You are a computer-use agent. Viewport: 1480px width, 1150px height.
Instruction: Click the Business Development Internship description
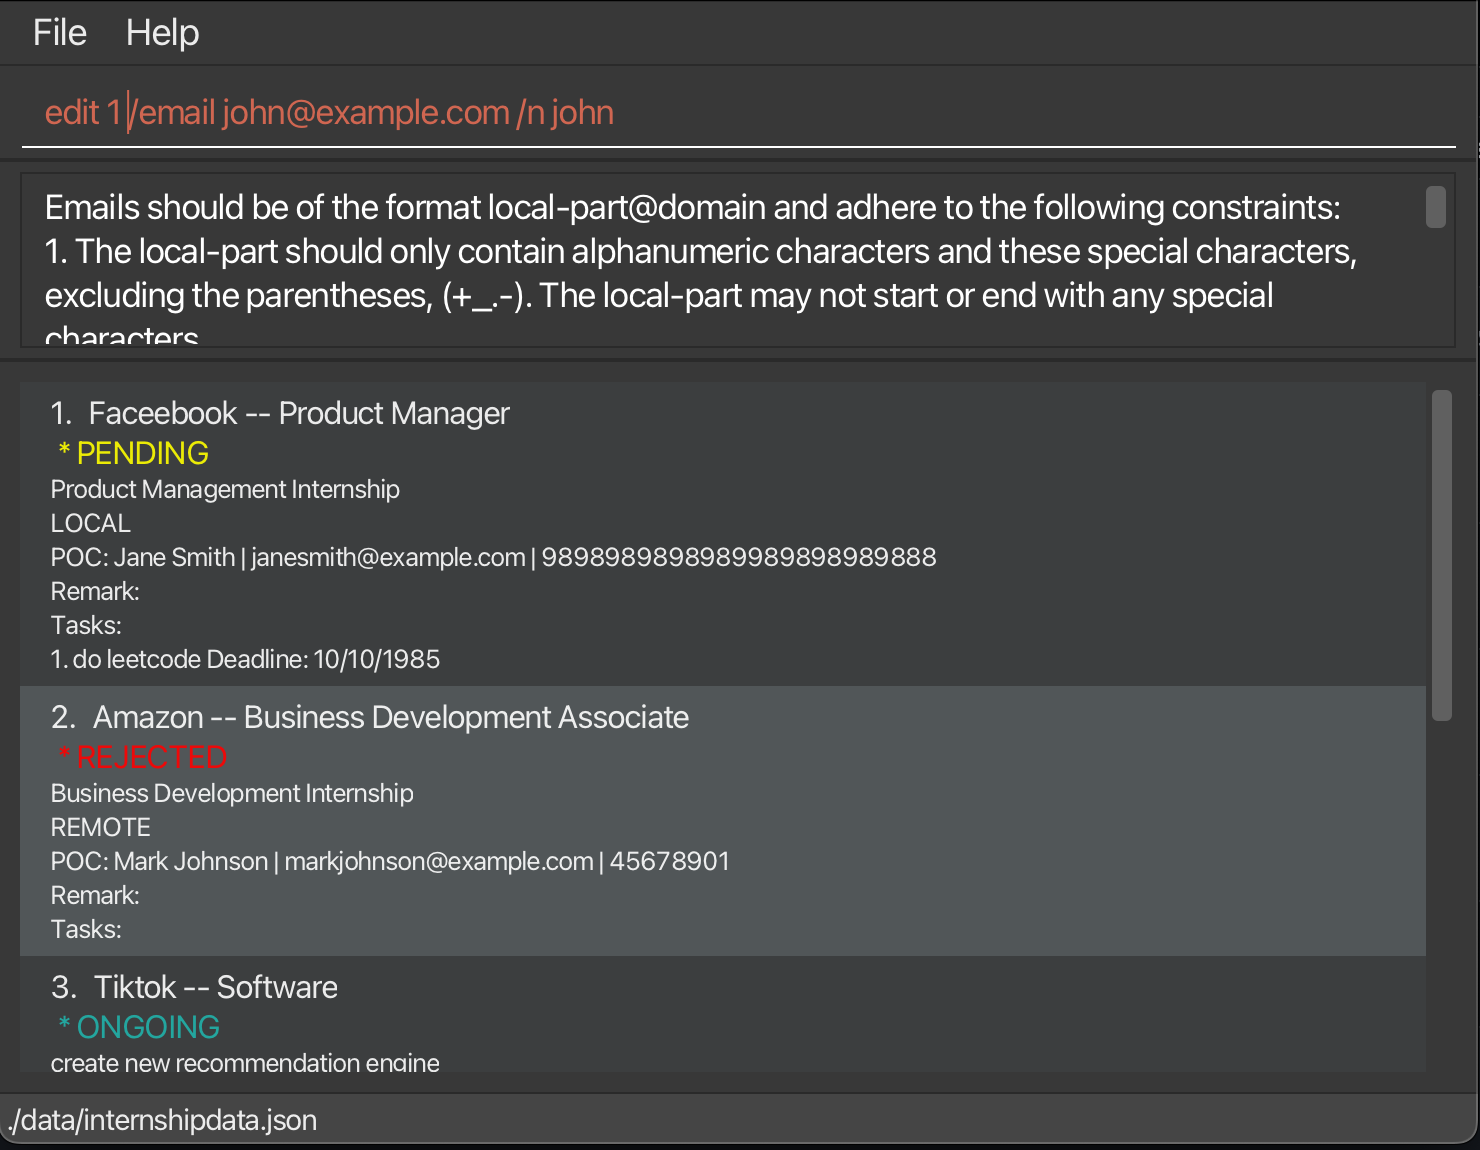[x=232, y=793]
